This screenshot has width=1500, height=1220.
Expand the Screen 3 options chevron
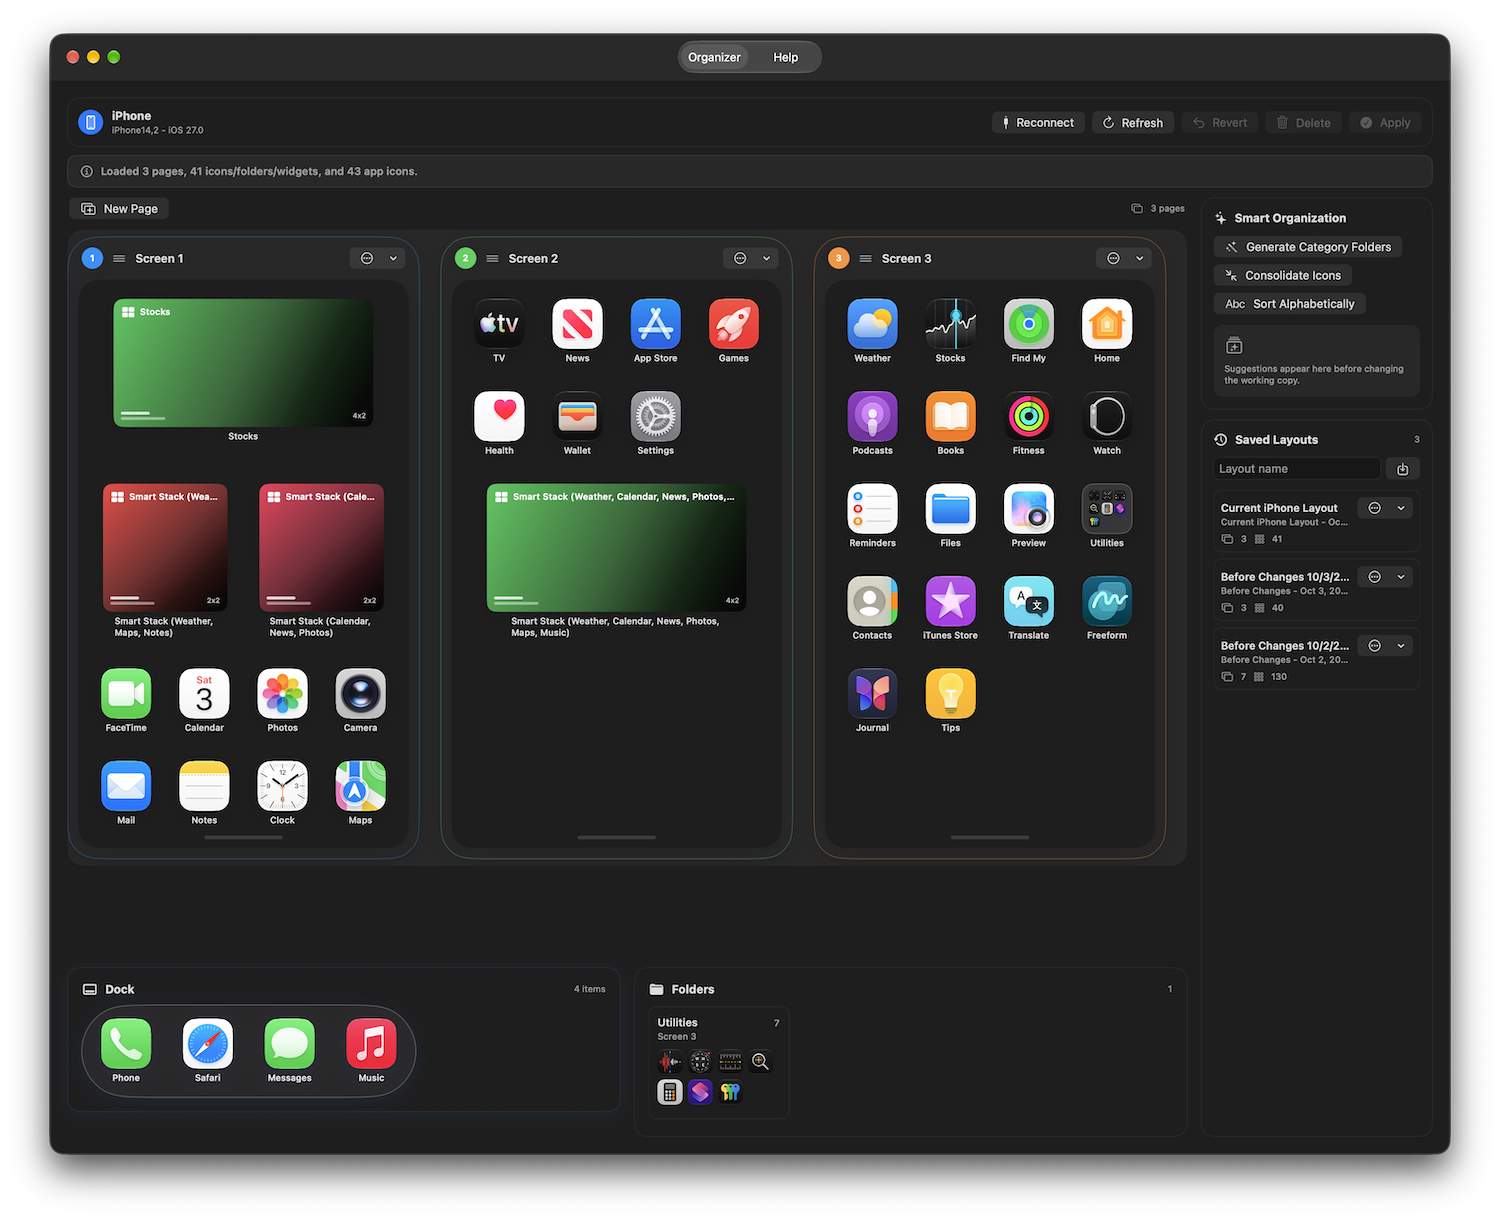click(1139, 258)
